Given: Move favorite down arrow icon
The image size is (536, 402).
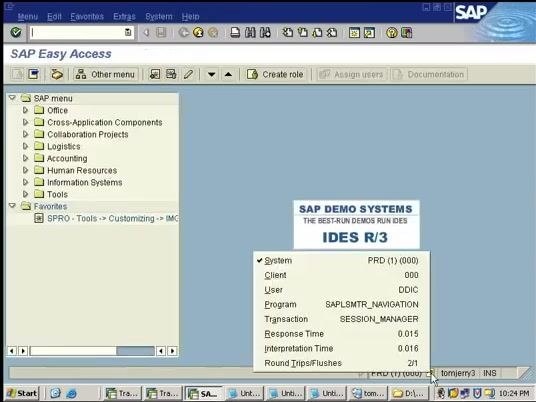Looking at the screenshot, I should coord(212,74).
